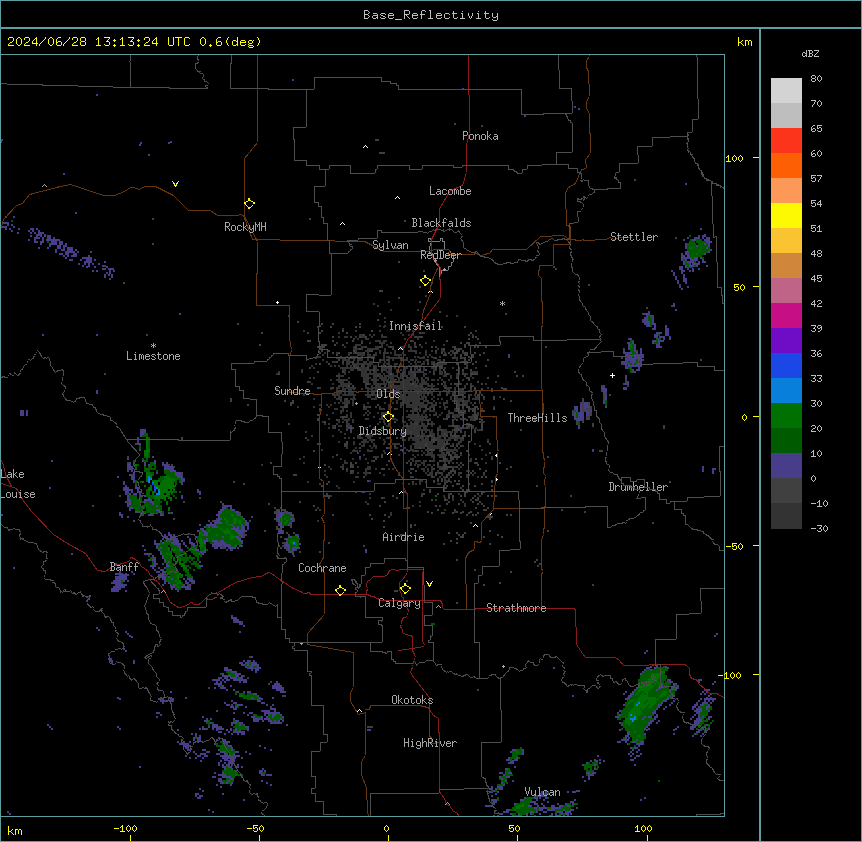
Task: Click the Lacombe city label
Action: pyautogui.click(x=450, y=191)
